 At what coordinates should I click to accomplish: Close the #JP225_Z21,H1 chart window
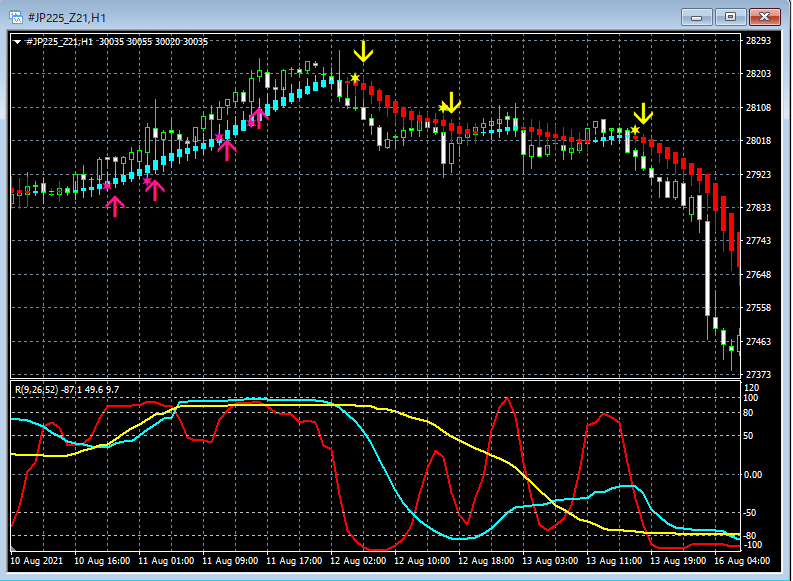pyautogui.click(x=765, y=17)
